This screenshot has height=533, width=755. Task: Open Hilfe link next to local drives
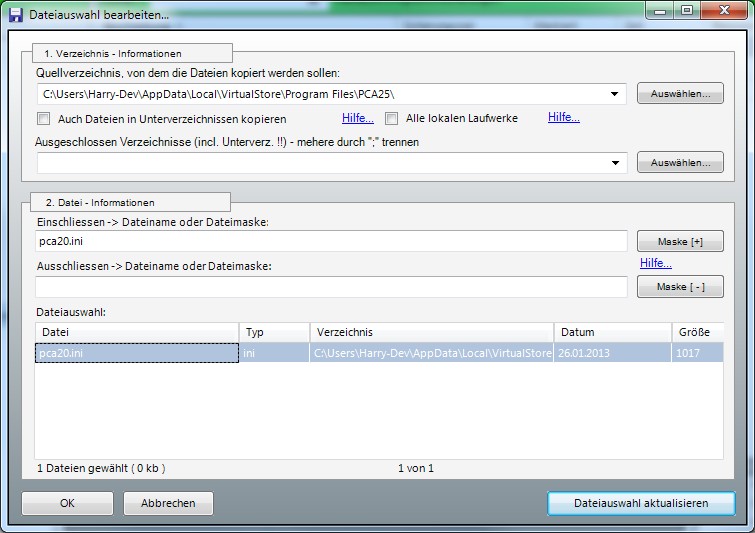[x=563, y=118]
